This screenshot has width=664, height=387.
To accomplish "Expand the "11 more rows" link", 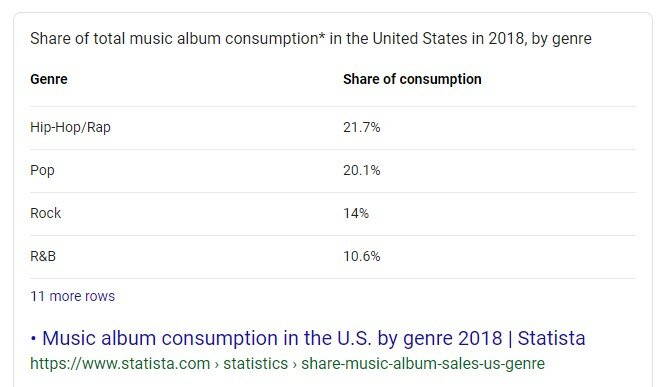I will [x=72, y=296].
